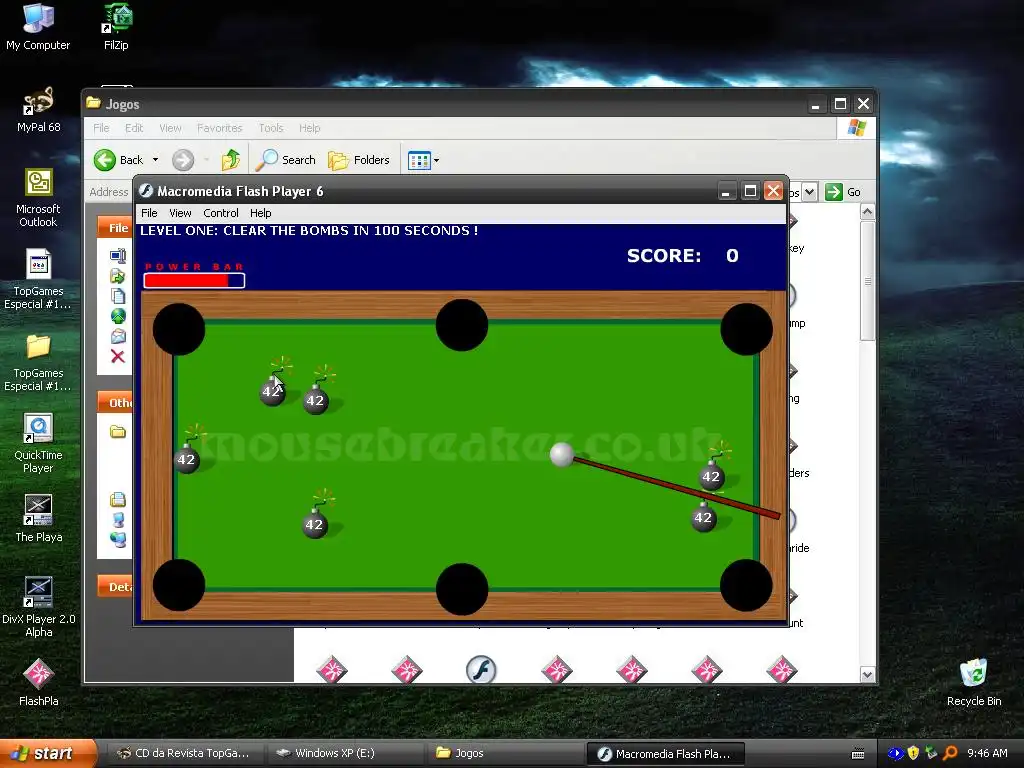Launch MyPal 68 from the desktop
The height and width of the screenshot is (768, 1024).
(39, 110)
